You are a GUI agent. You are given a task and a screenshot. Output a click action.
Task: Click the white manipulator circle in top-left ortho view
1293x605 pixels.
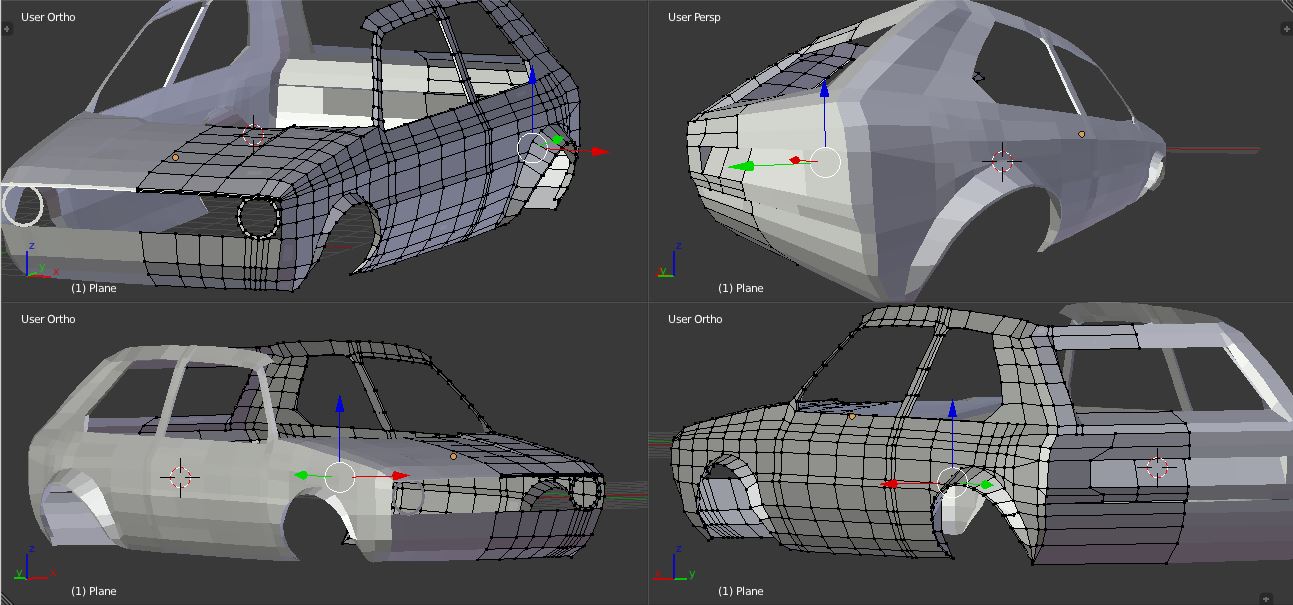(533, 149)
